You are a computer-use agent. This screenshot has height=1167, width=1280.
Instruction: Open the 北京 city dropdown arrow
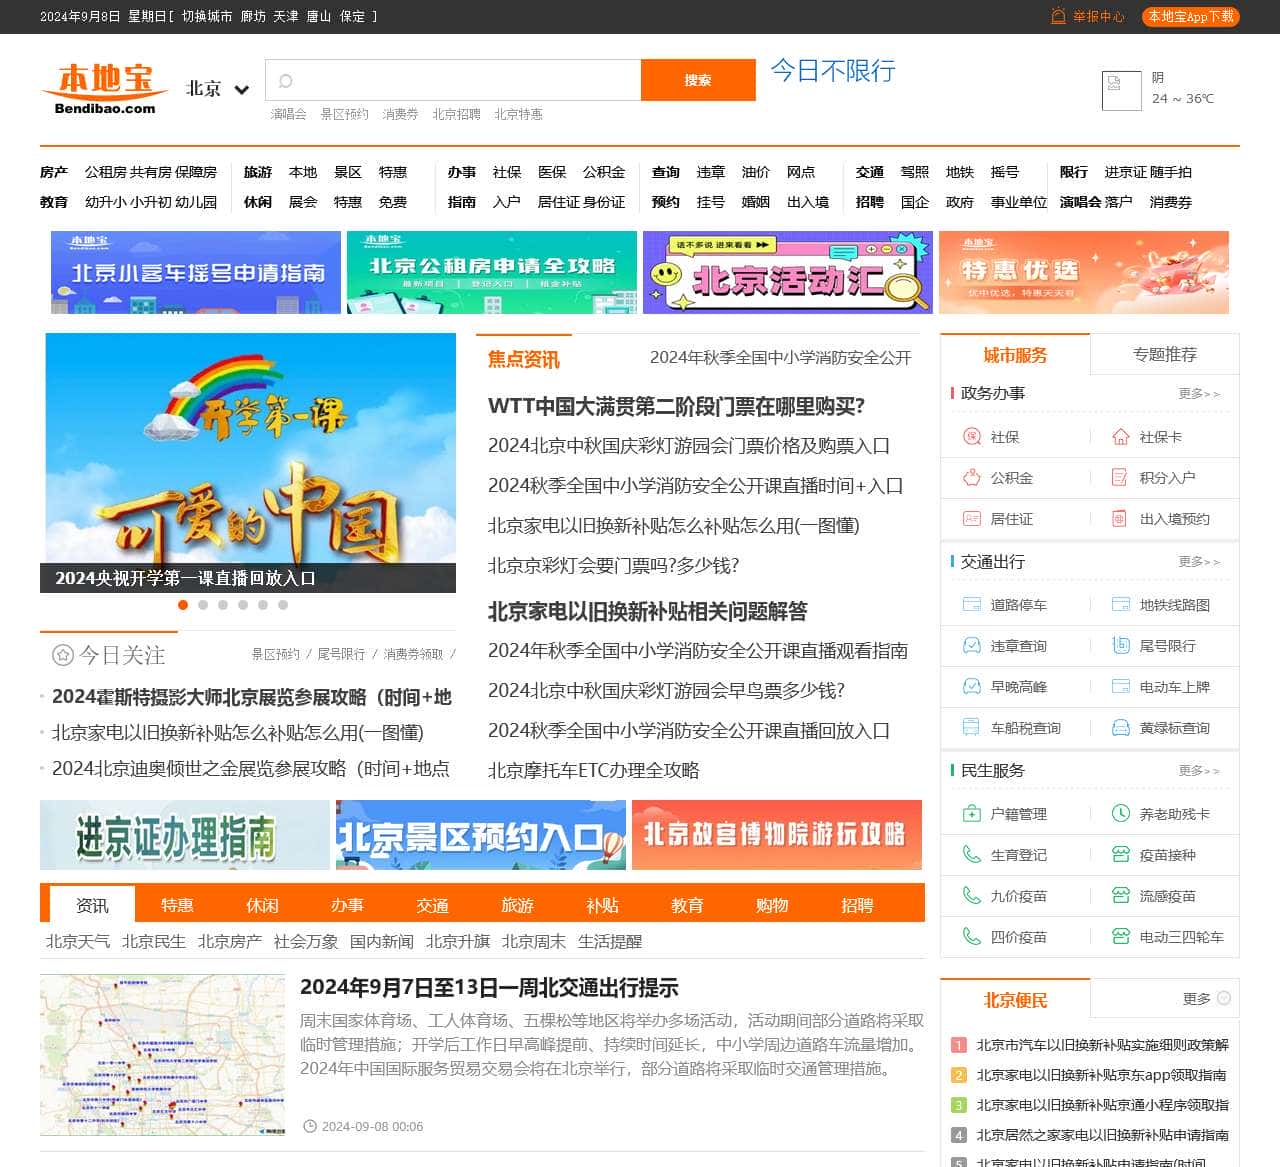pos(241,89)
